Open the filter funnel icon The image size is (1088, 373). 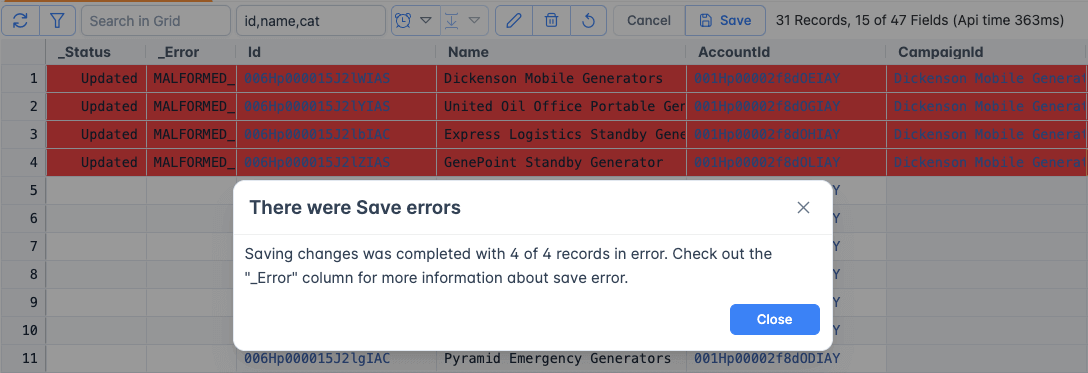point(58,21)
